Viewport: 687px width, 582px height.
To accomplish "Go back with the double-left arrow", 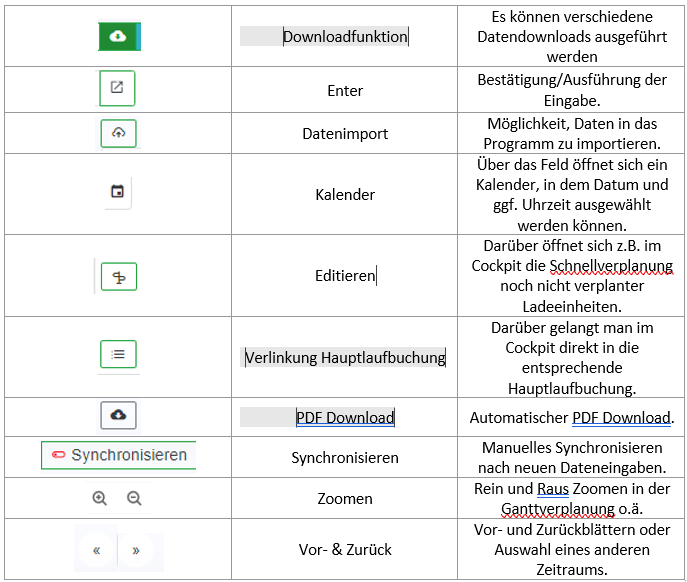I will coord(96,550).
